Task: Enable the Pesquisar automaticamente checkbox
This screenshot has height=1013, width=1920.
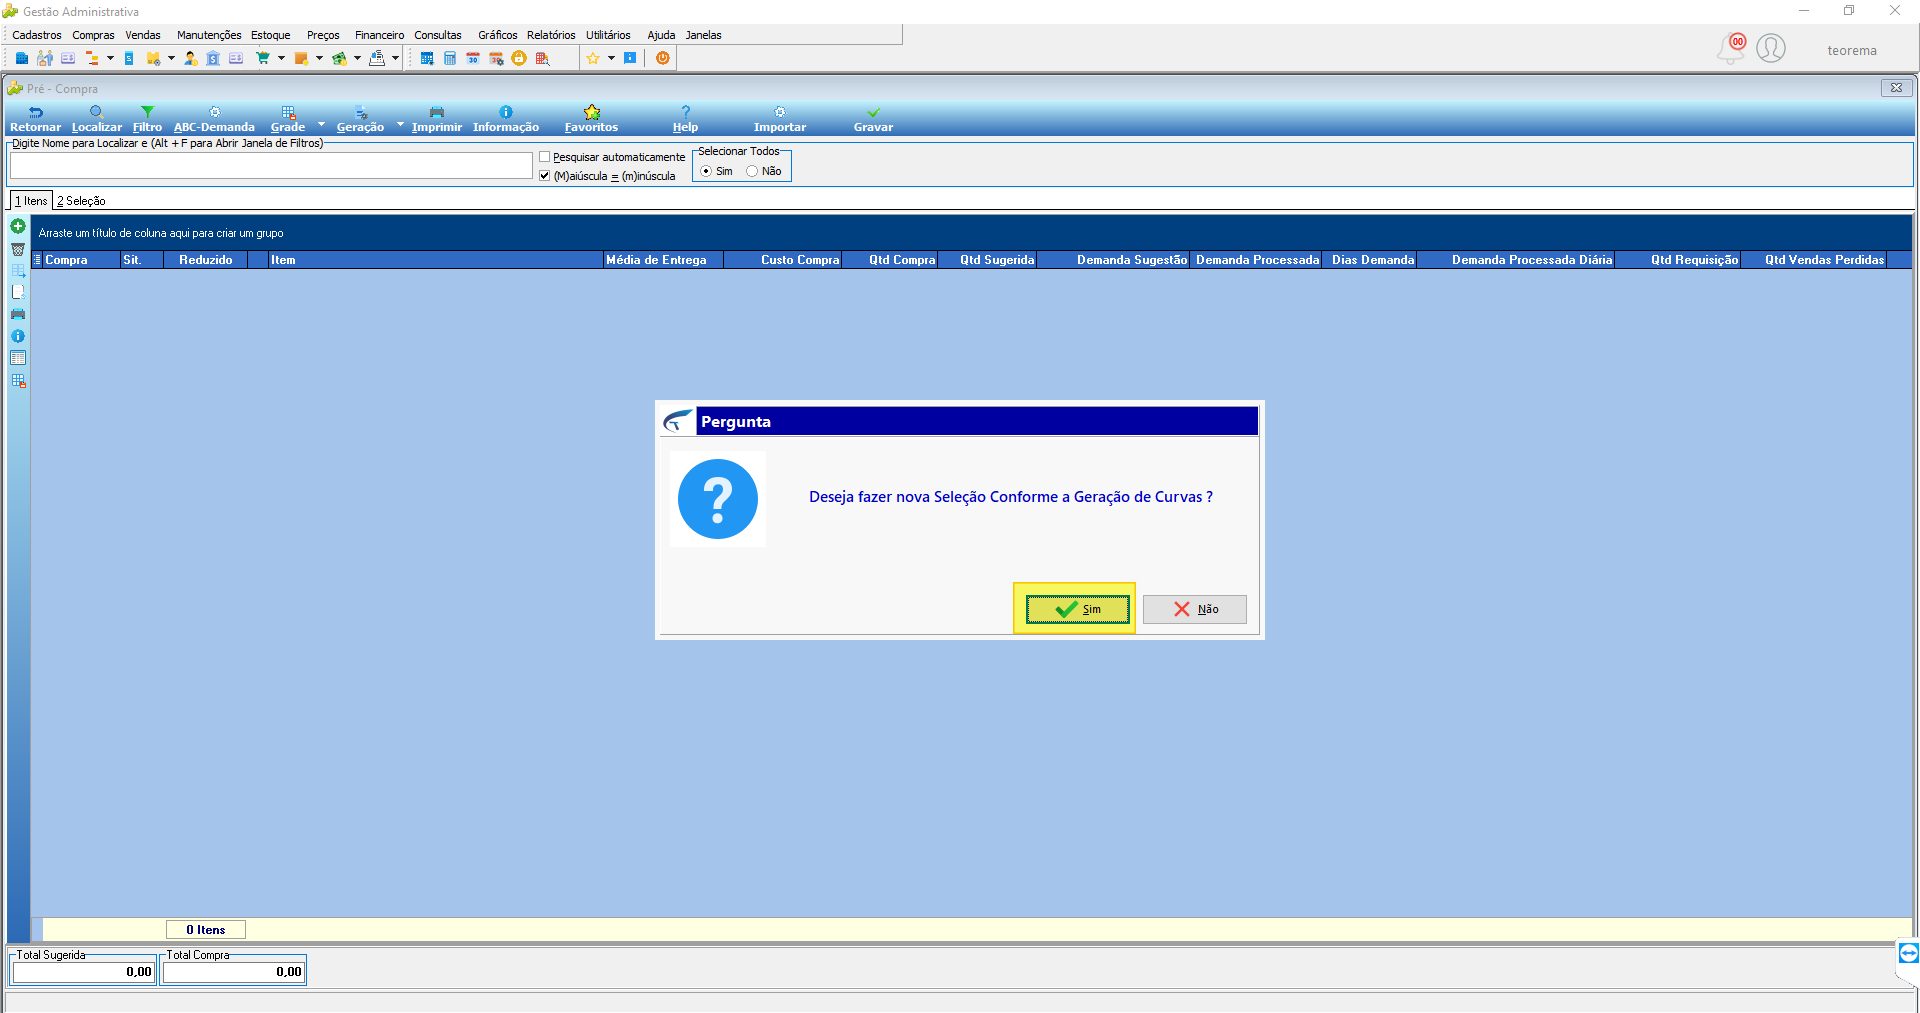Action: [545, 157]
